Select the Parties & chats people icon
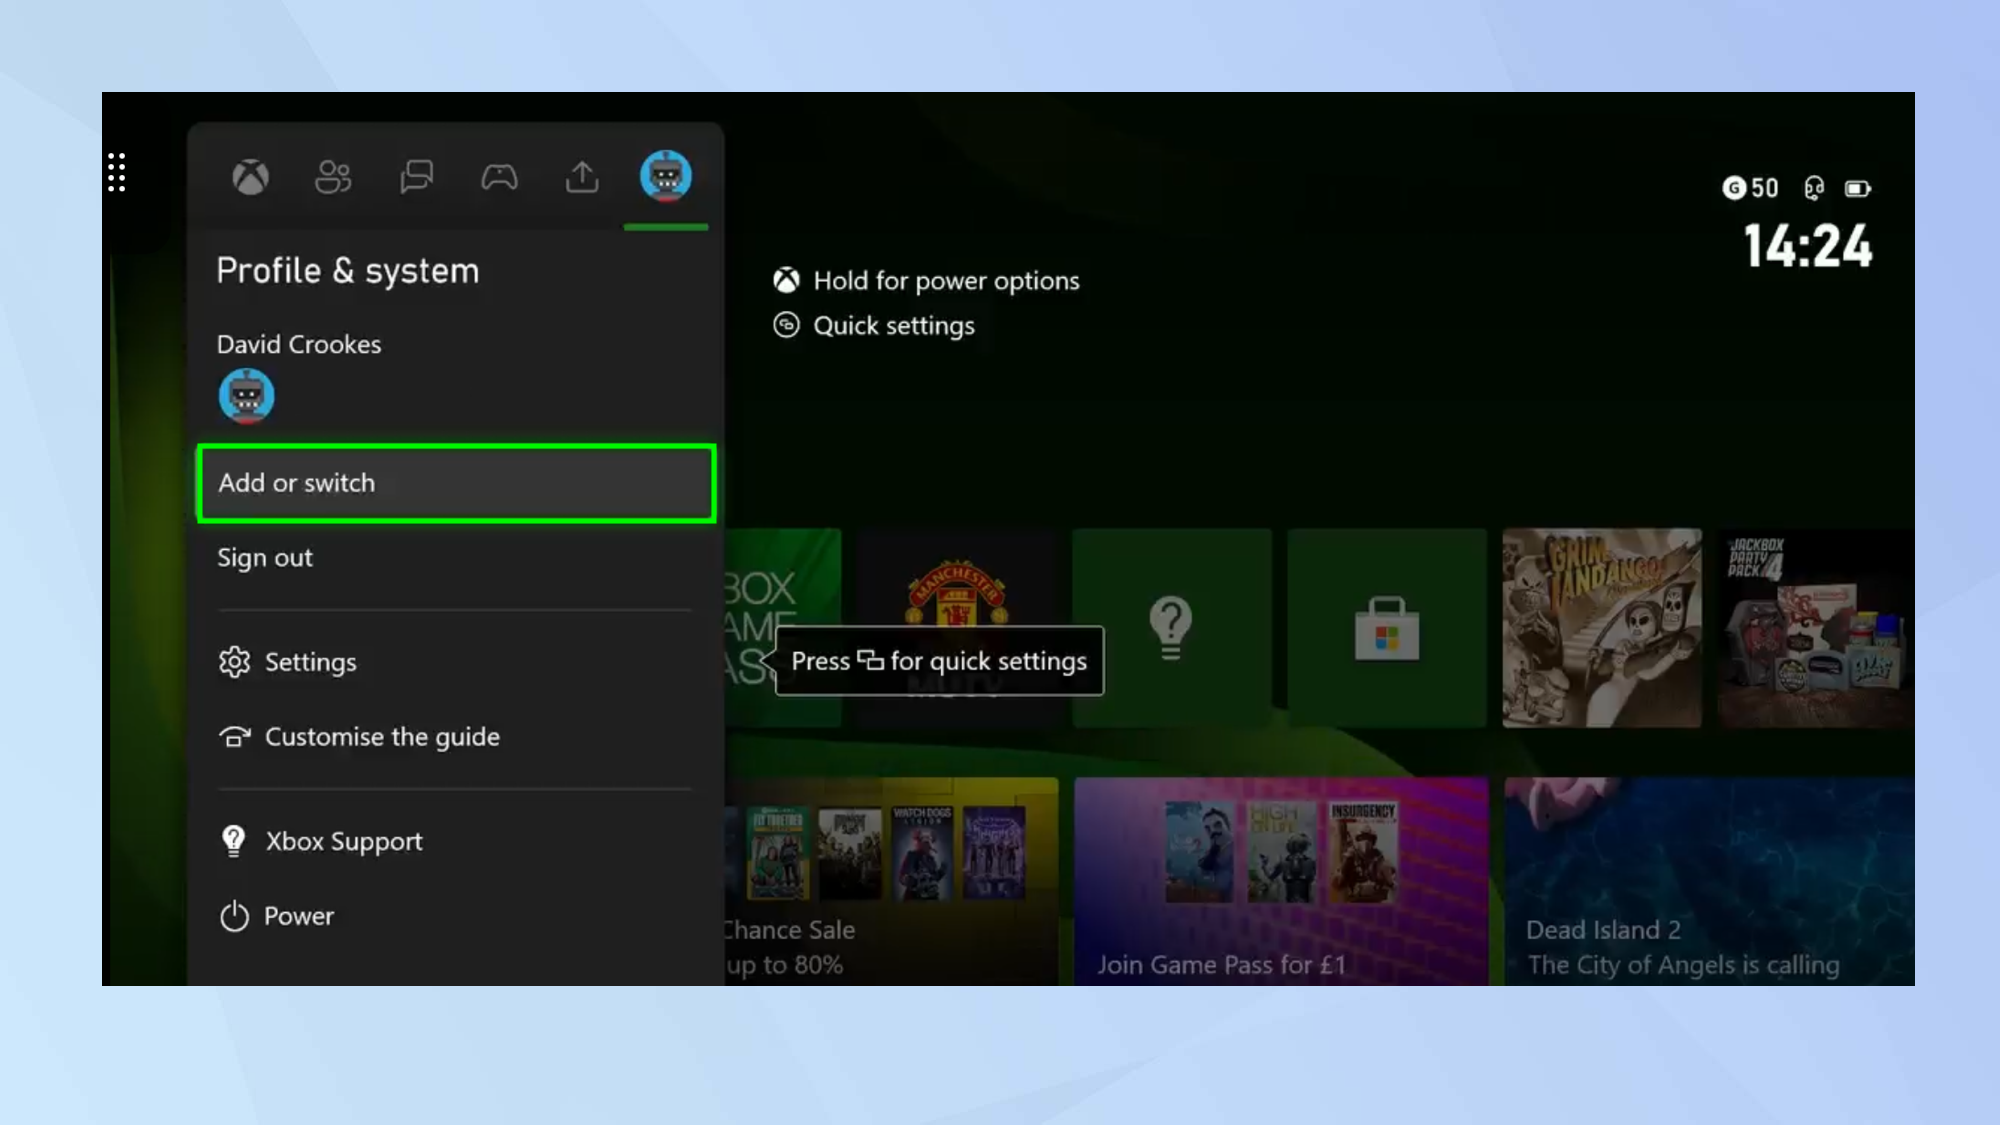 point(333,177)
